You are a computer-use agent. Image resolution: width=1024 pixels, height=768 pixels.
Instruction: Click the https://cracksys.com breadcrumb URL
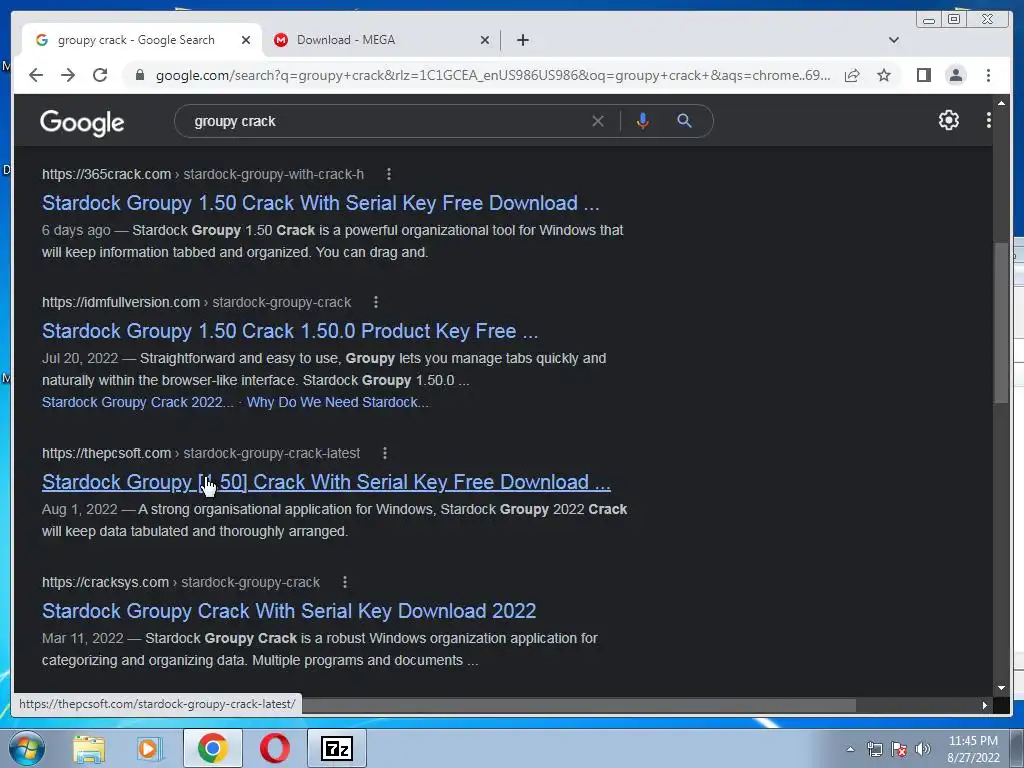(x=105, y=582)
